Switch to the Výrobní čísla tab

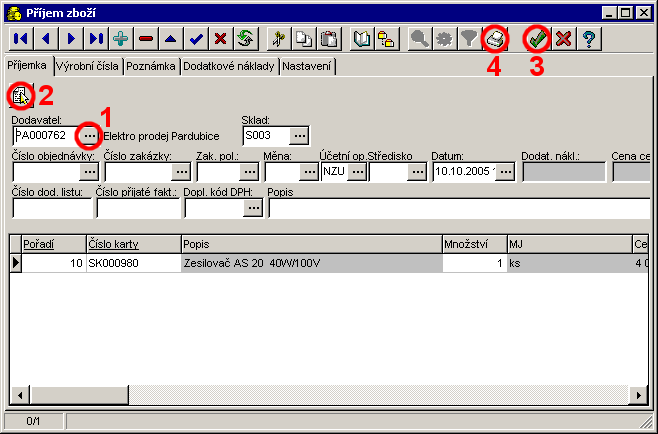click(88, 66)
